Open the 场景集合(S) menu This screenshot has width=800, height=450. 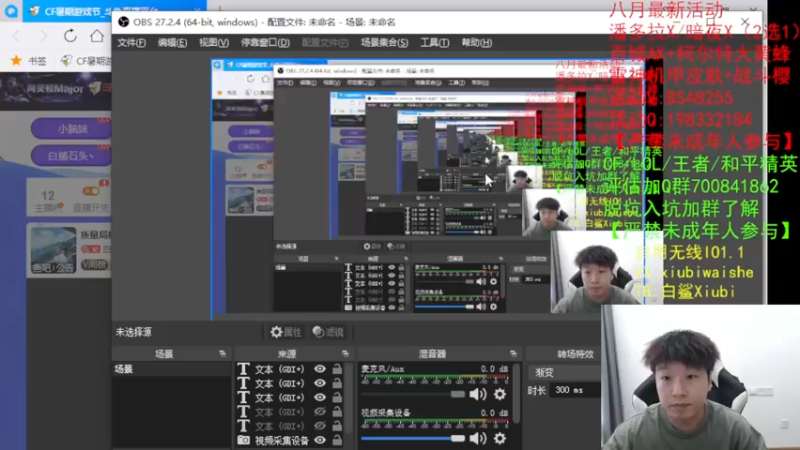tap(385, 43)
